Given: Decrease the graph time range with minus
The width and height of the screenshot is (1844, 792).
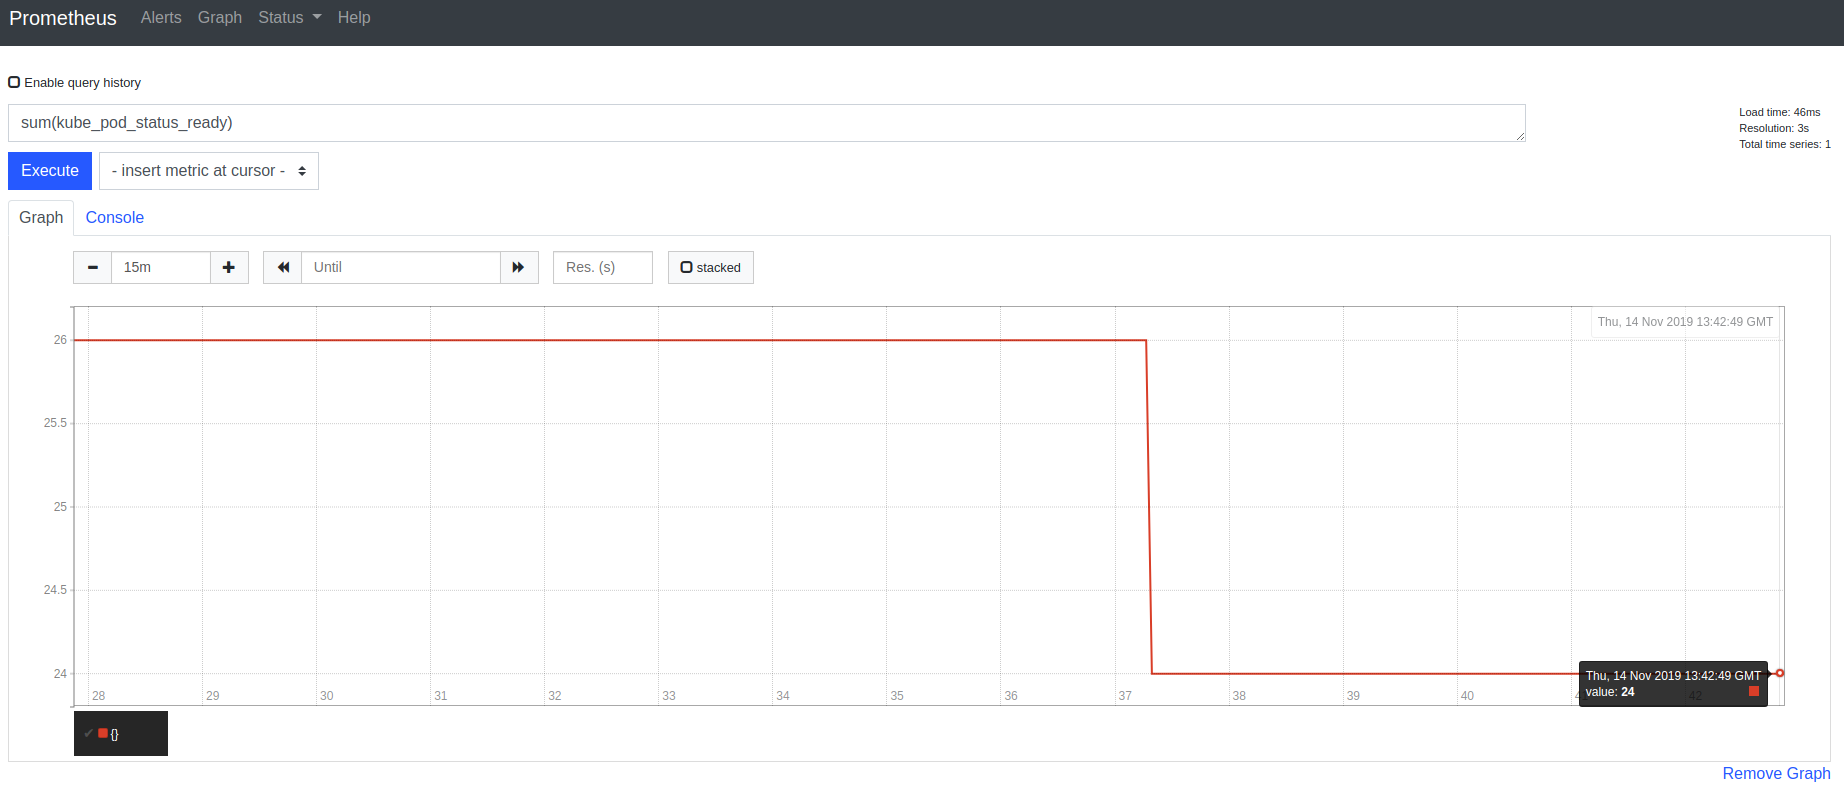Looking at the screenshot, I should click(x=93, y=267).
